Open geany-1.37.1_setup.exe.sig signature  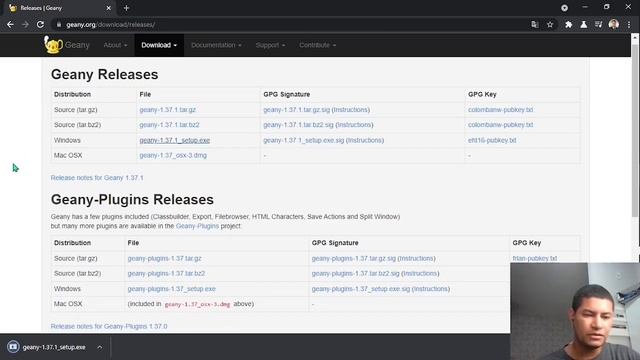click(x=304, y=140)
